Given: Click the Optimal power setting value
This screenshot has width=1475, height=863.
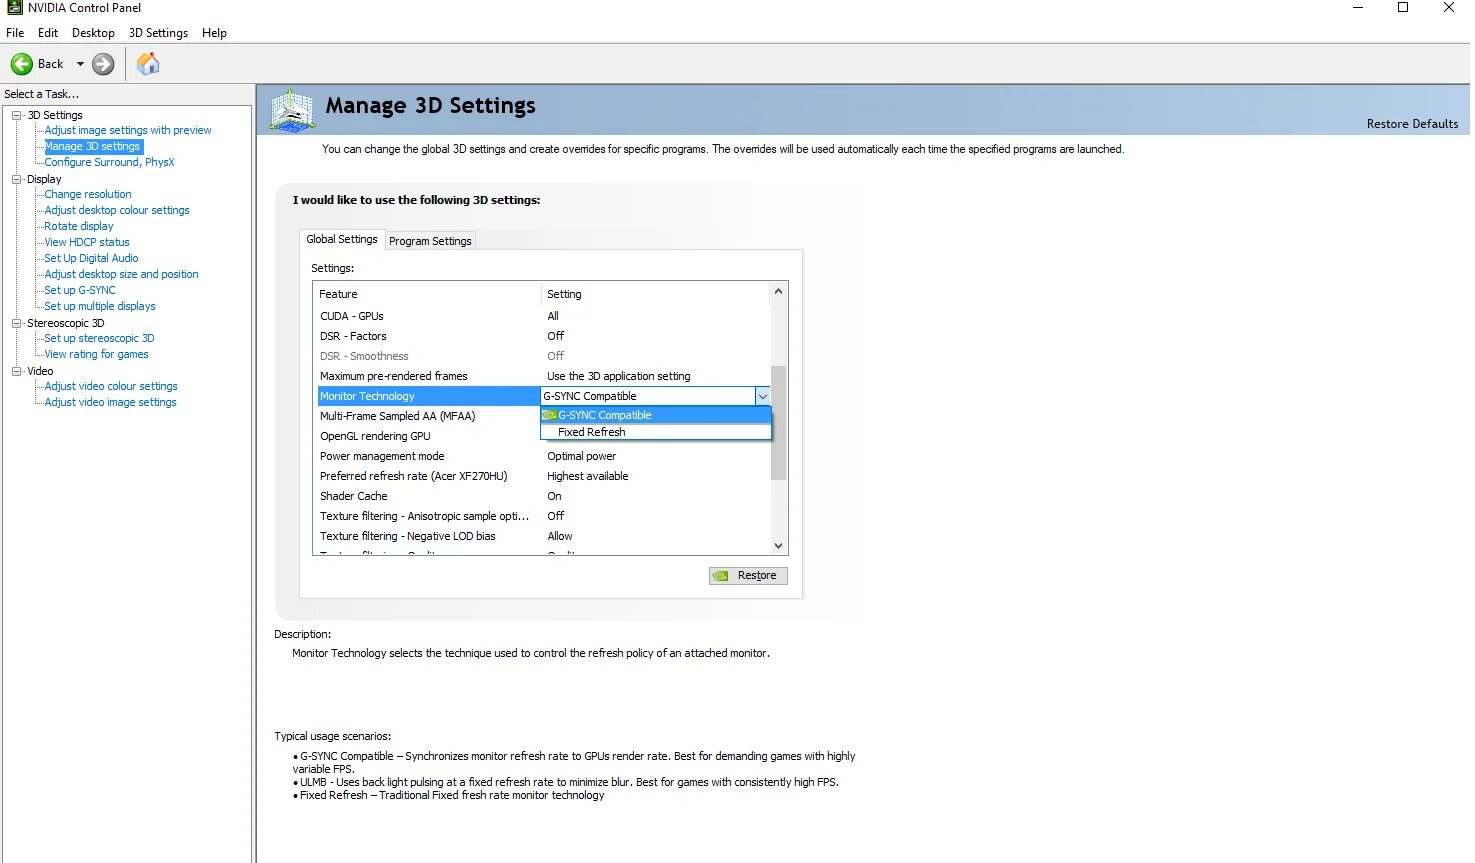Looking at the screenshot, I should point(581,456).
